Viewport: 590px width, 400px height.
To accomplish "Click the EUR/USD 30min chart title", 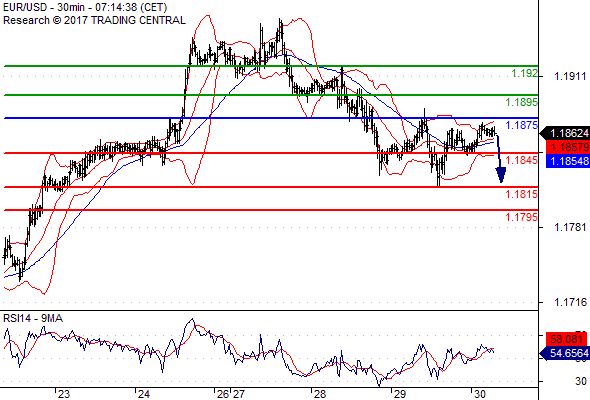I will [85, 8].
